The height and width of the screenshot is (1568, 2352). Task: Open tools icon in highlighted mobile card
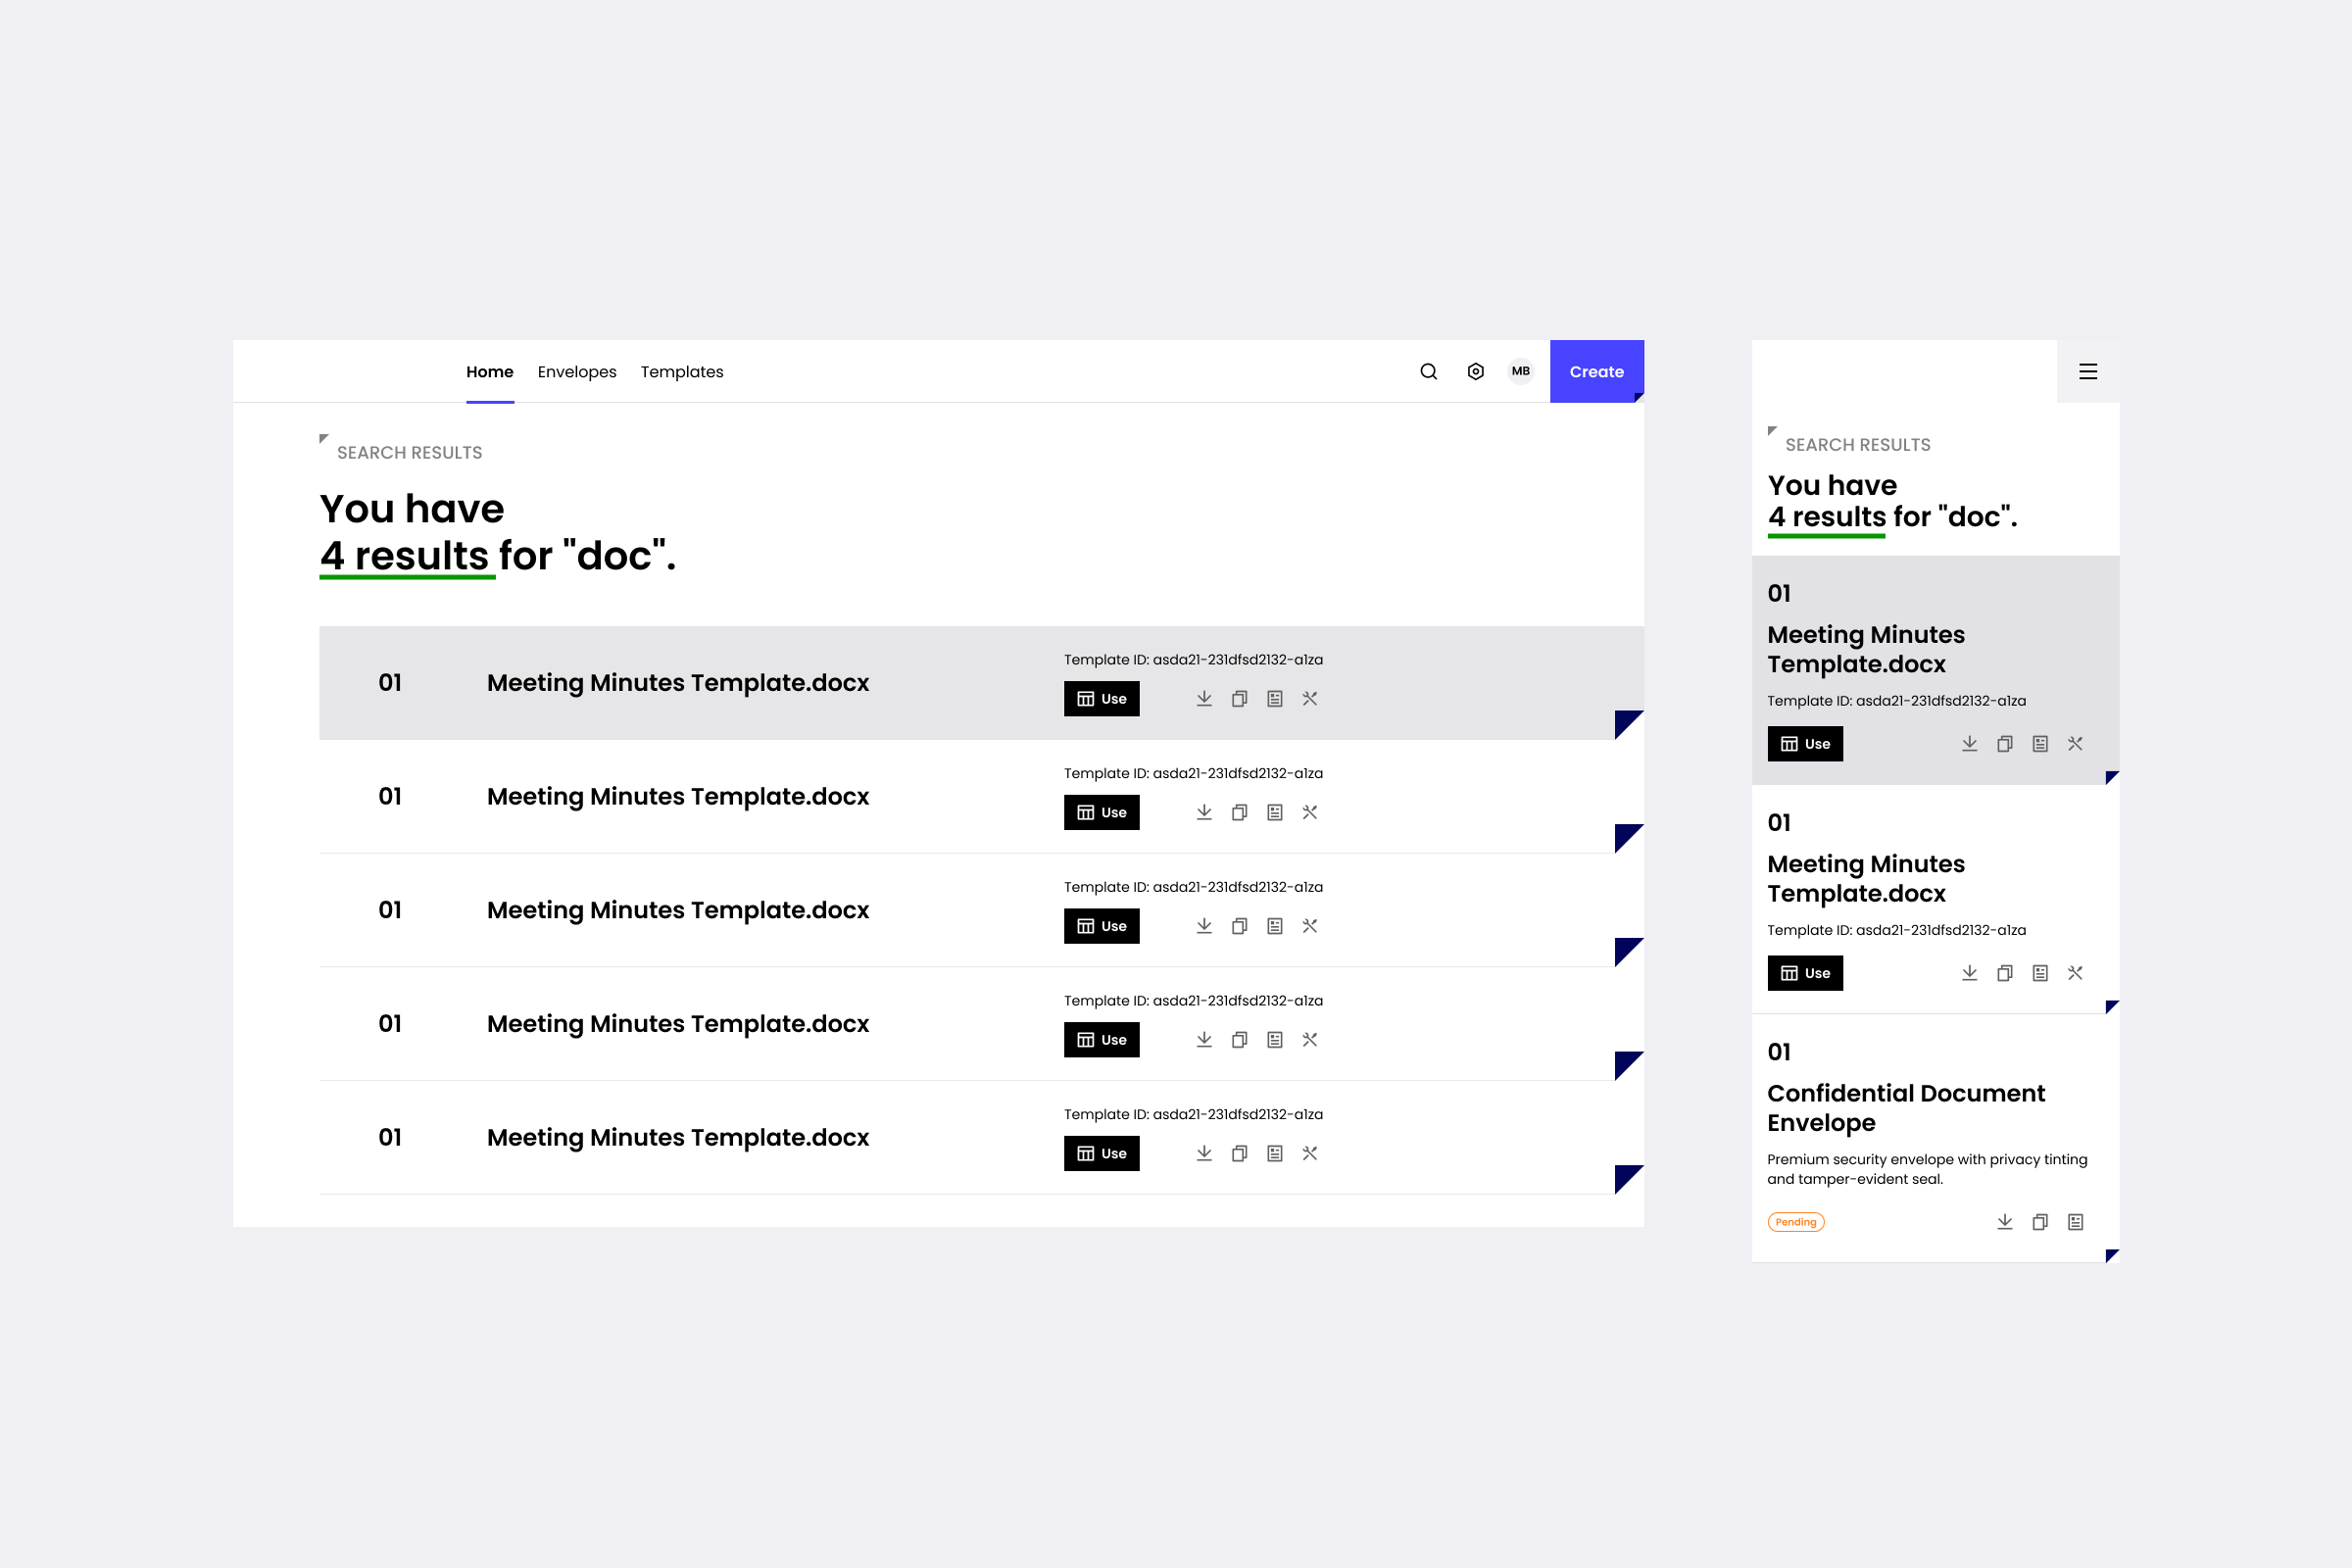[x=2076, y=744]
